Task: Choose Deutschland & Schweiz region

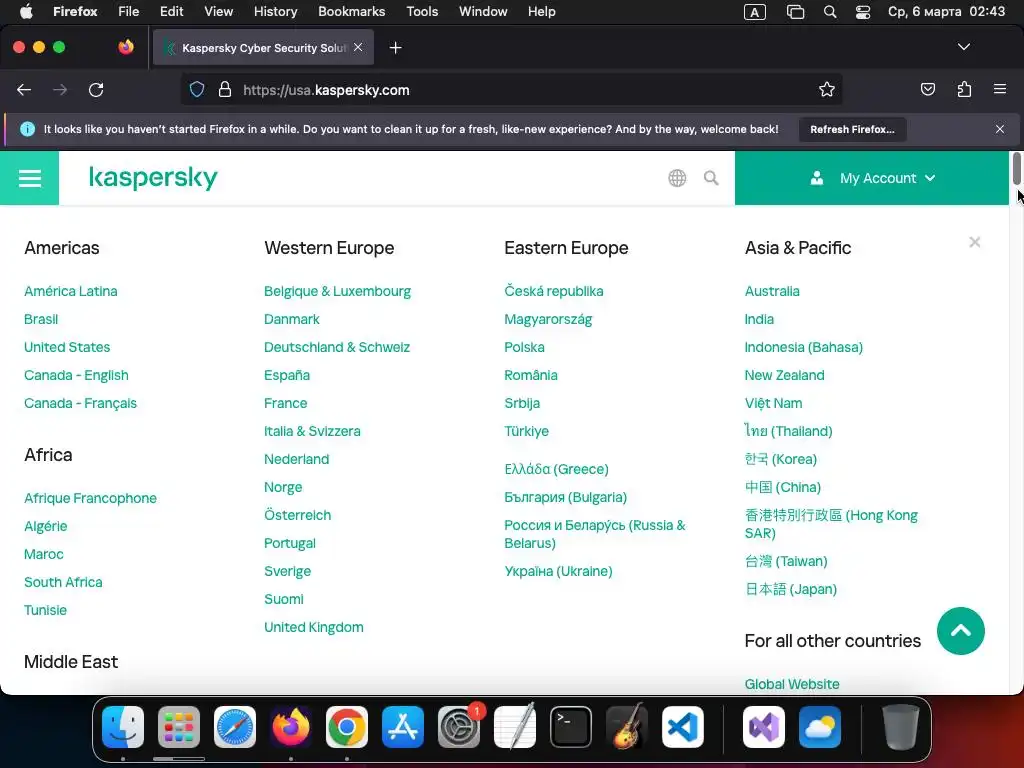Action: point(337,347)
